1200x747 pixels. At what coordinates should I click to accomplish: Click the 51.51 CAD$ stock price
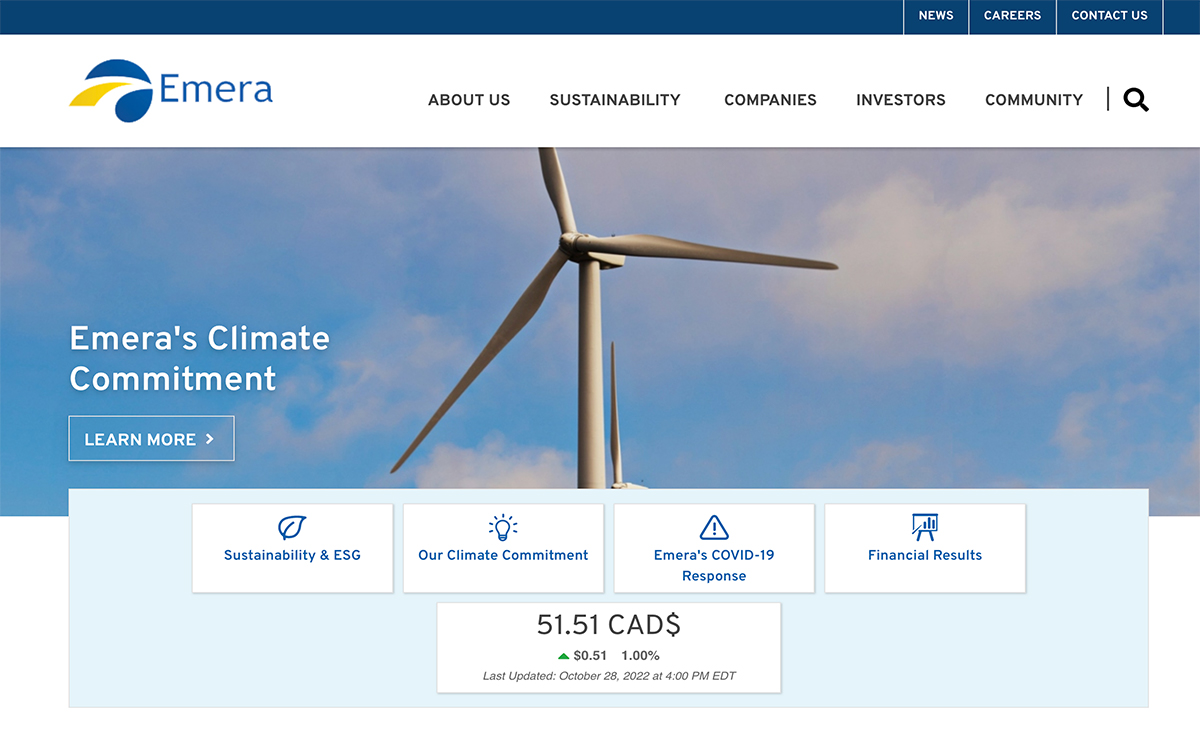(x=608, y=625)
